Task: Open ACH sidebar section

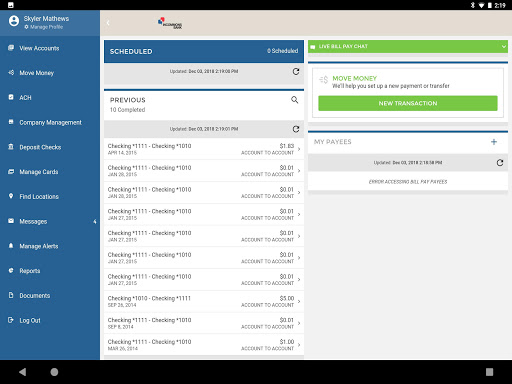Action: tap(50, 98)
